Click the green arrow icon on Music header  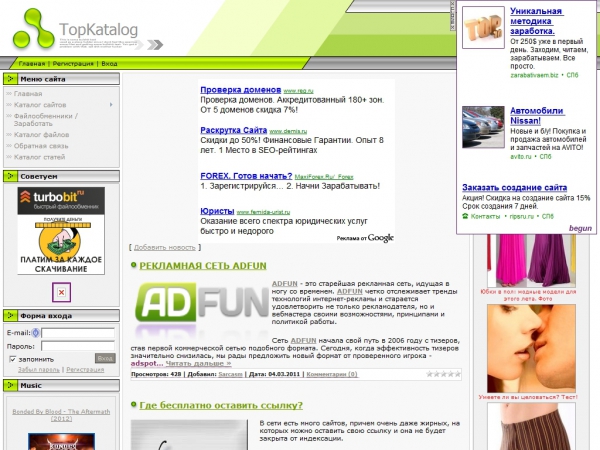(10, 385)
